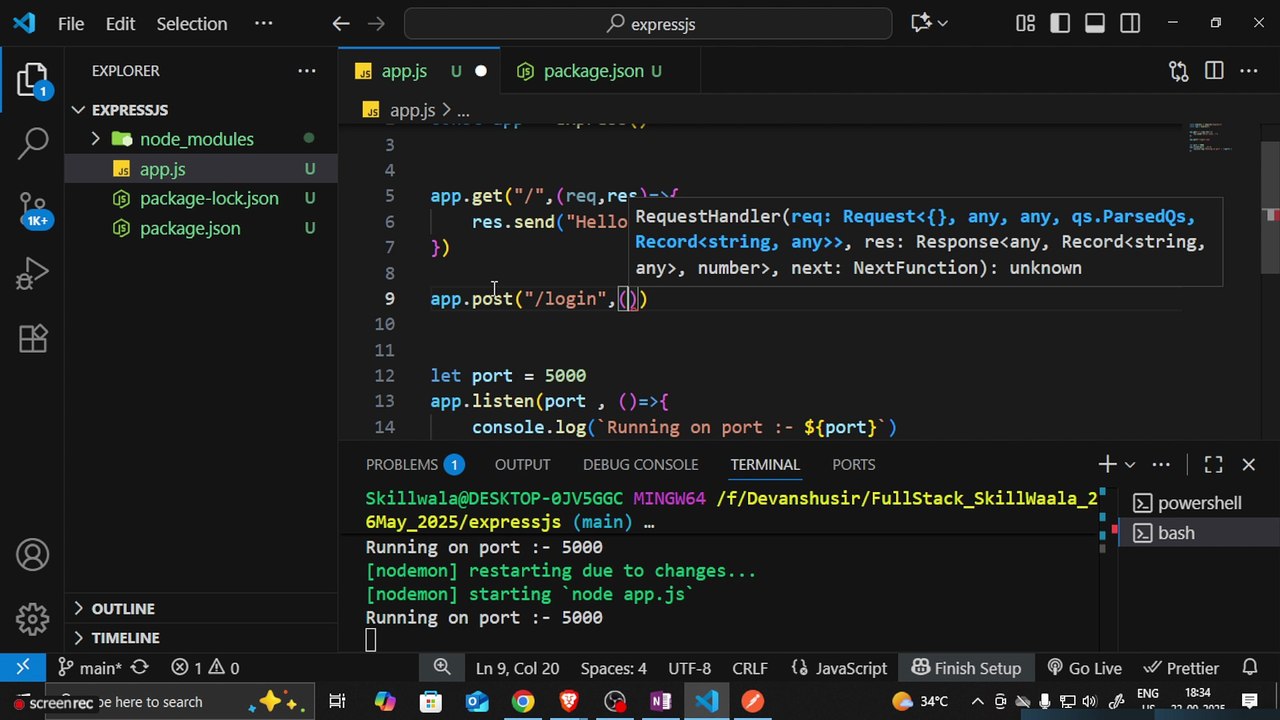1280x720 pixels.
Task: Switch to the app.js editor tab
Action: tap(404, 71)
